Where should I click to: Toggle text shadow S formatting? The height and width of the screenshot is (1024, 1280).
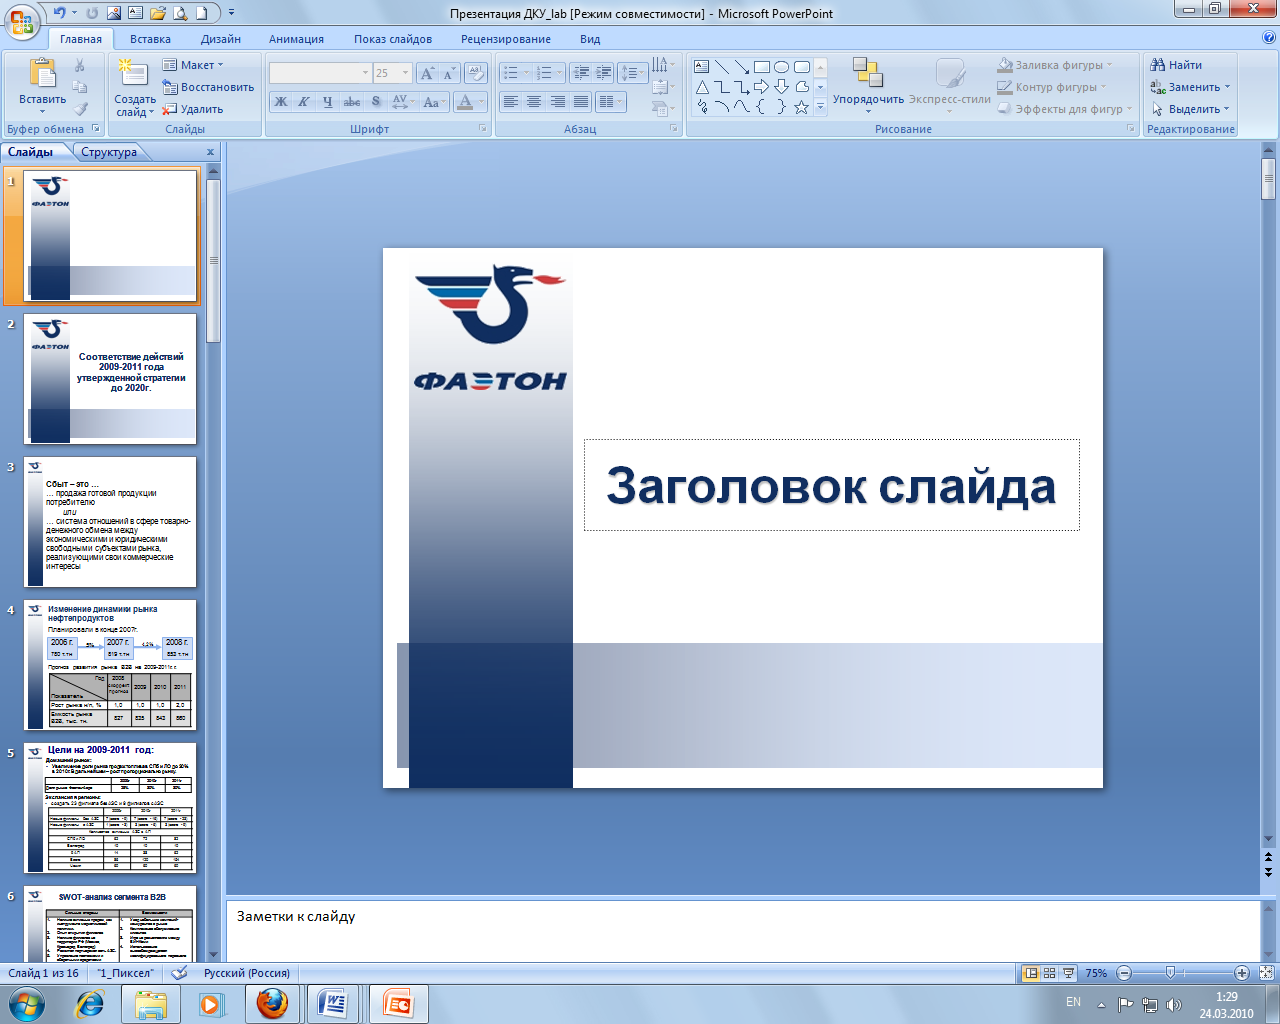point(376,102)
